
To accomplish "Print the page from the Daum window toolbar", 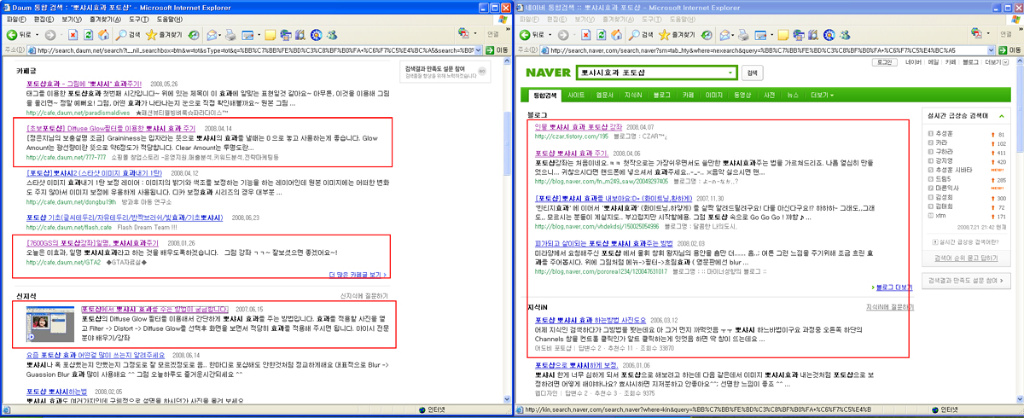I will [x=232, y=35].
